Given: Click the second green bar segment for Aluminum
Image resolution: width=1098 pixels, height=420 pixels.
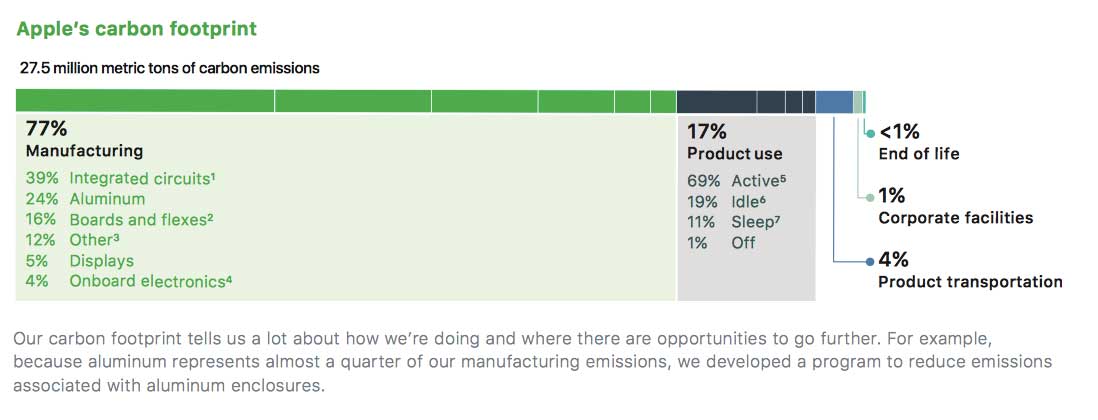Looking at the screenshot, I should coord(353,101).
